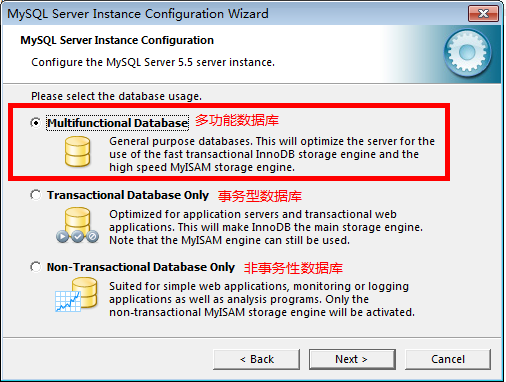The image size is (506, 382).
Task: Select the Multifunctional Database radio button
Action: pos(36,123)
